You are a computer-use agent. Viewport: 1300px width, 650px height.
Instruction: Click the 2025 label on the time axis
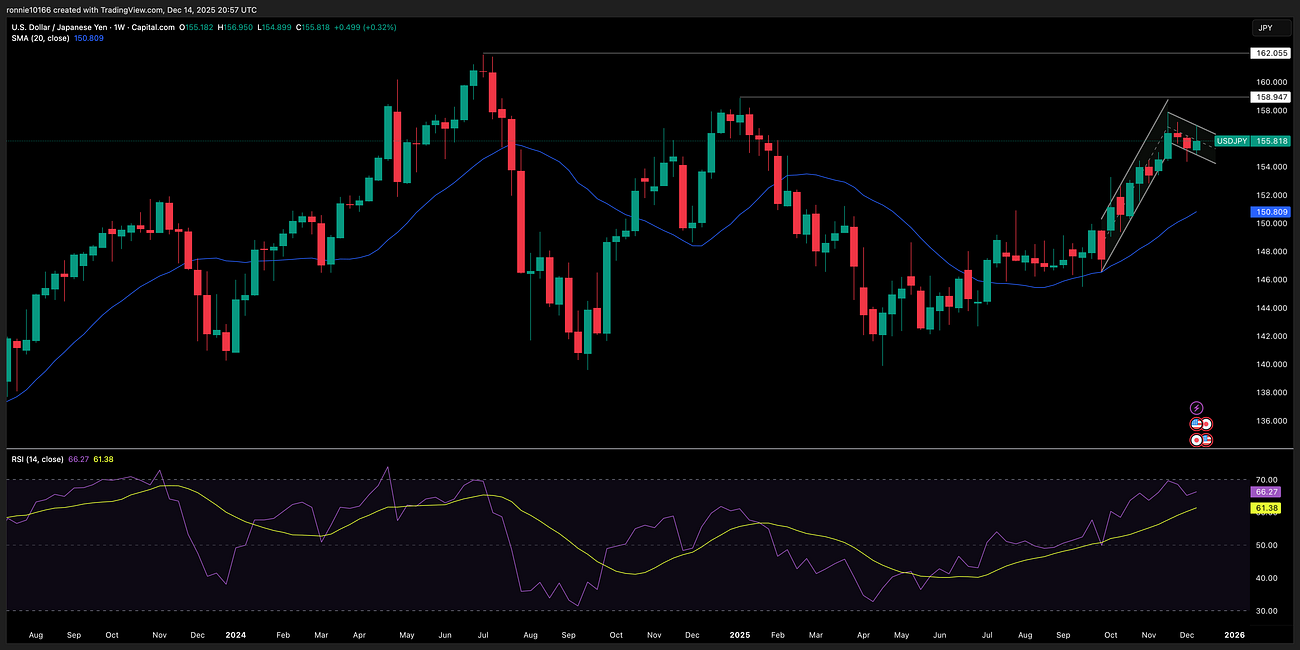pos(740,634)
